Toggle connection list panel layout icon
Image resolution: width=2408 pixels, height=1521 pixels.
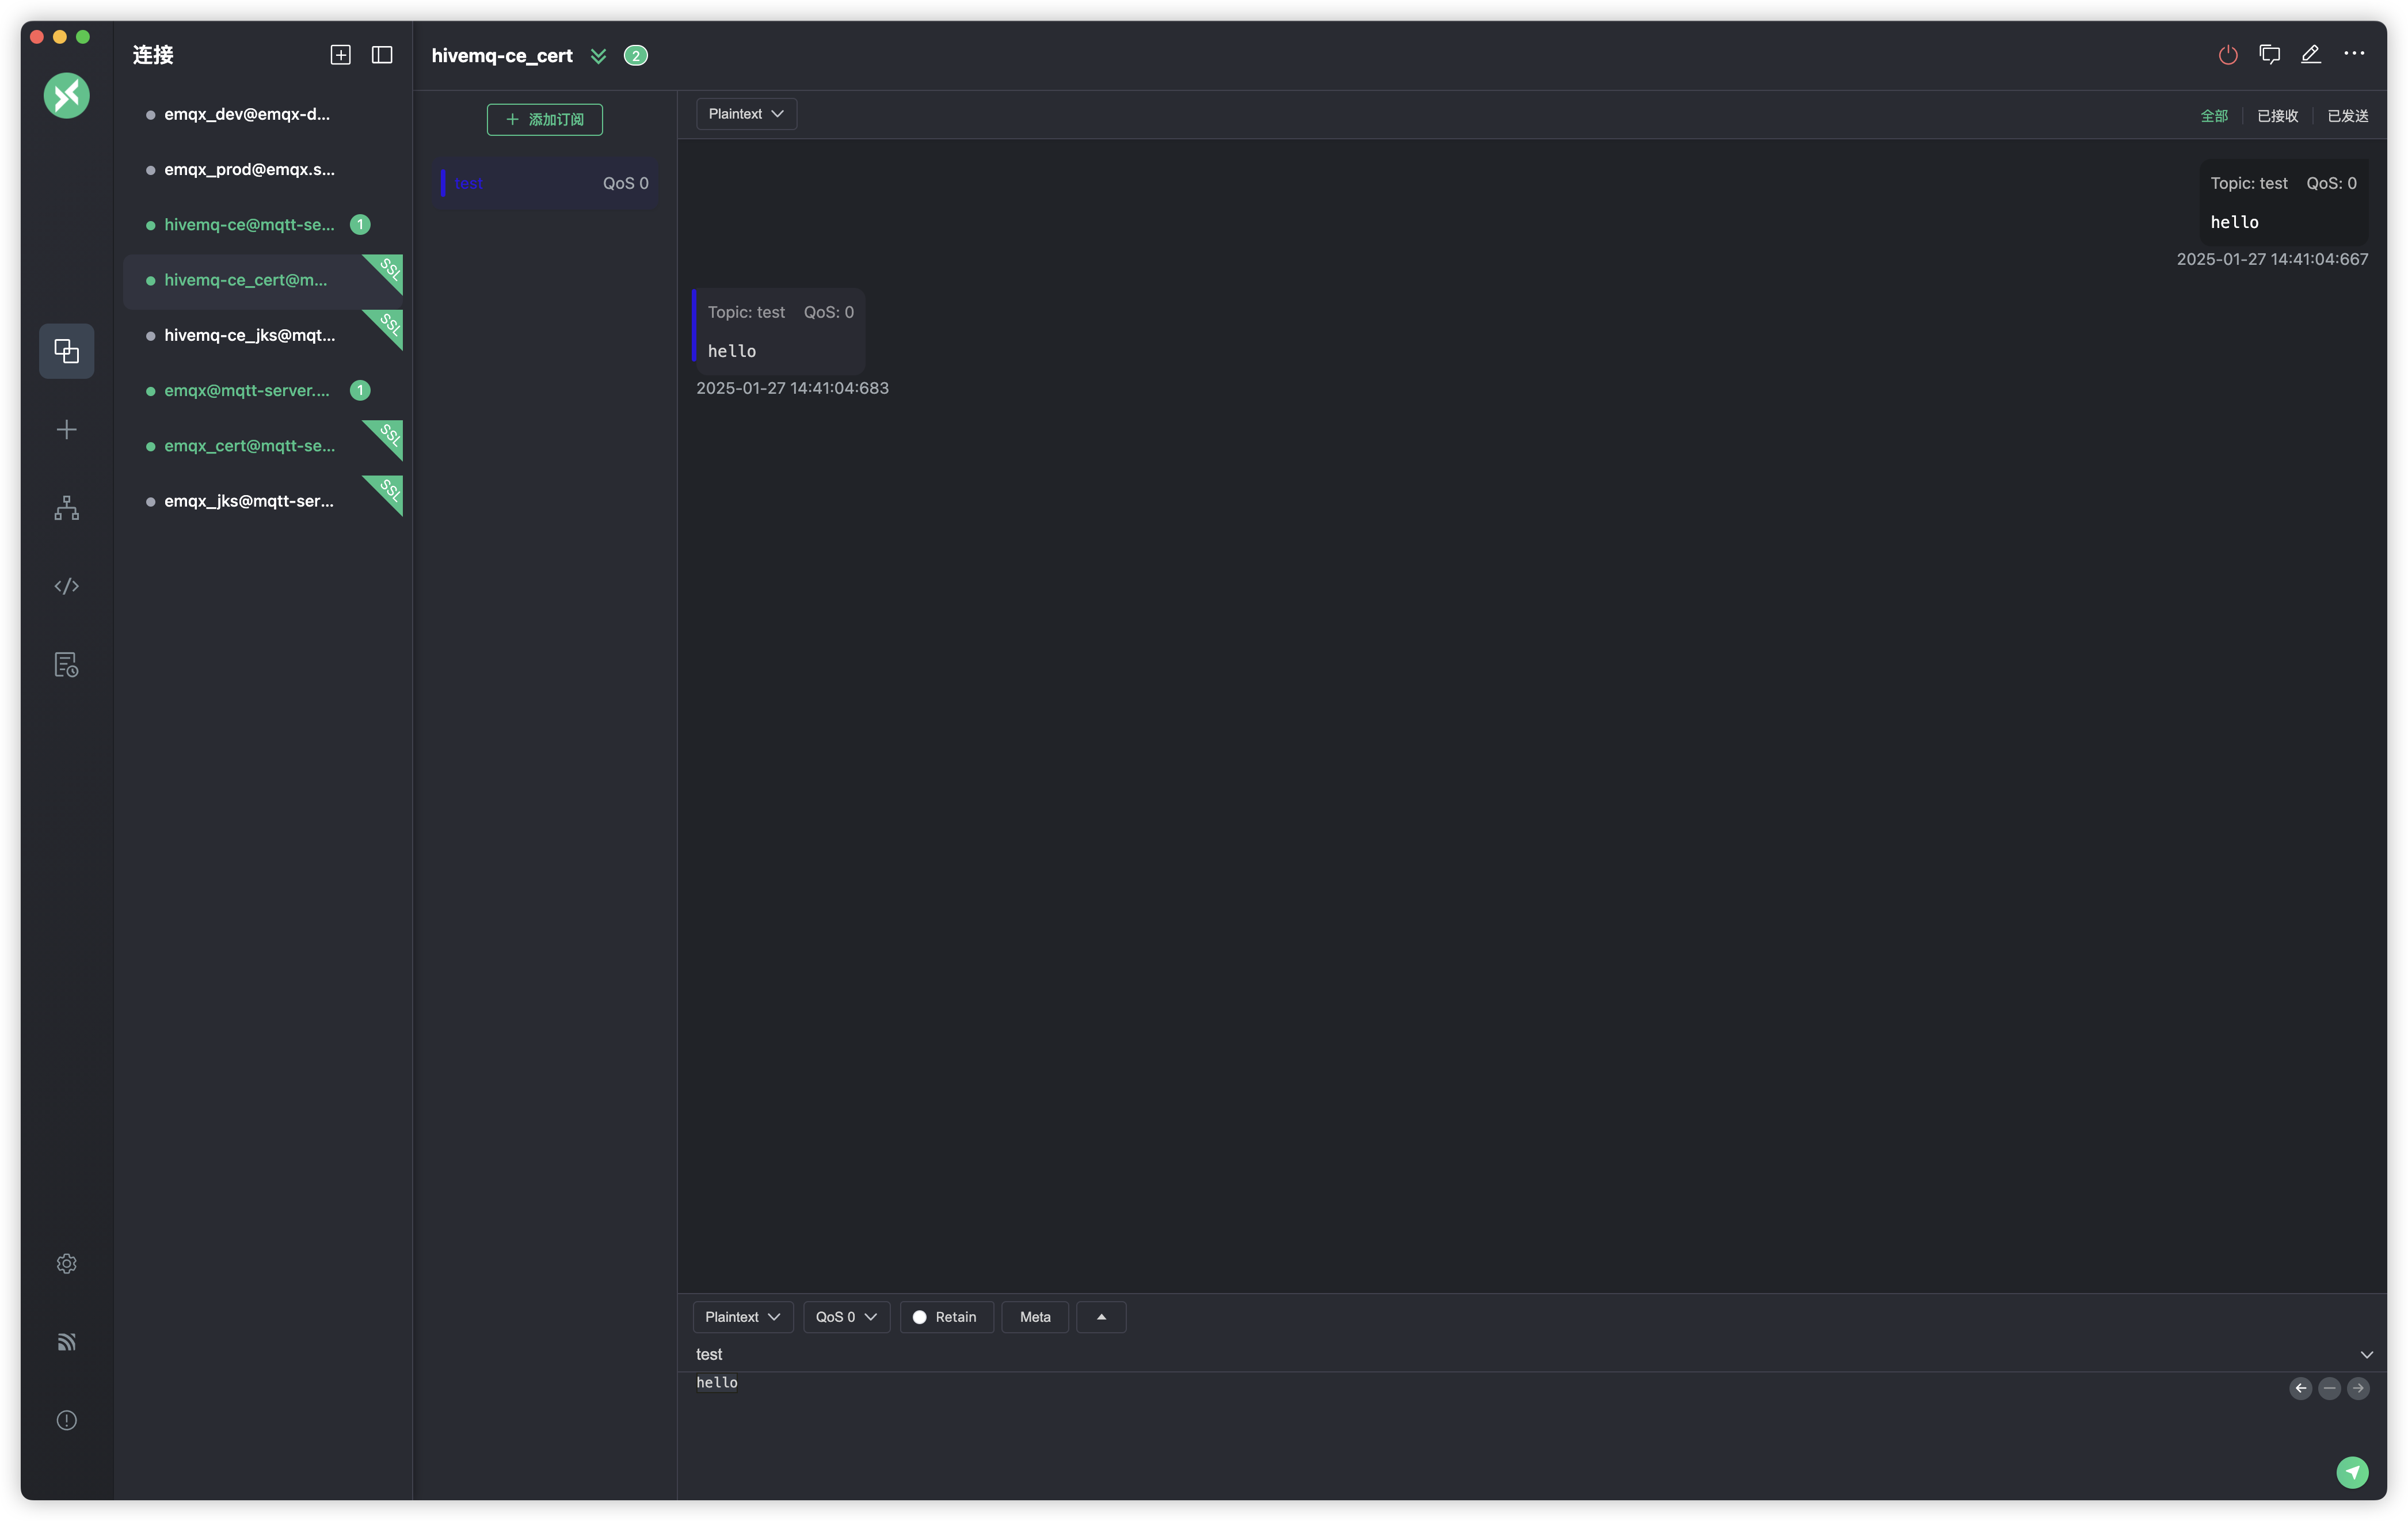click(x=382, y=55)
